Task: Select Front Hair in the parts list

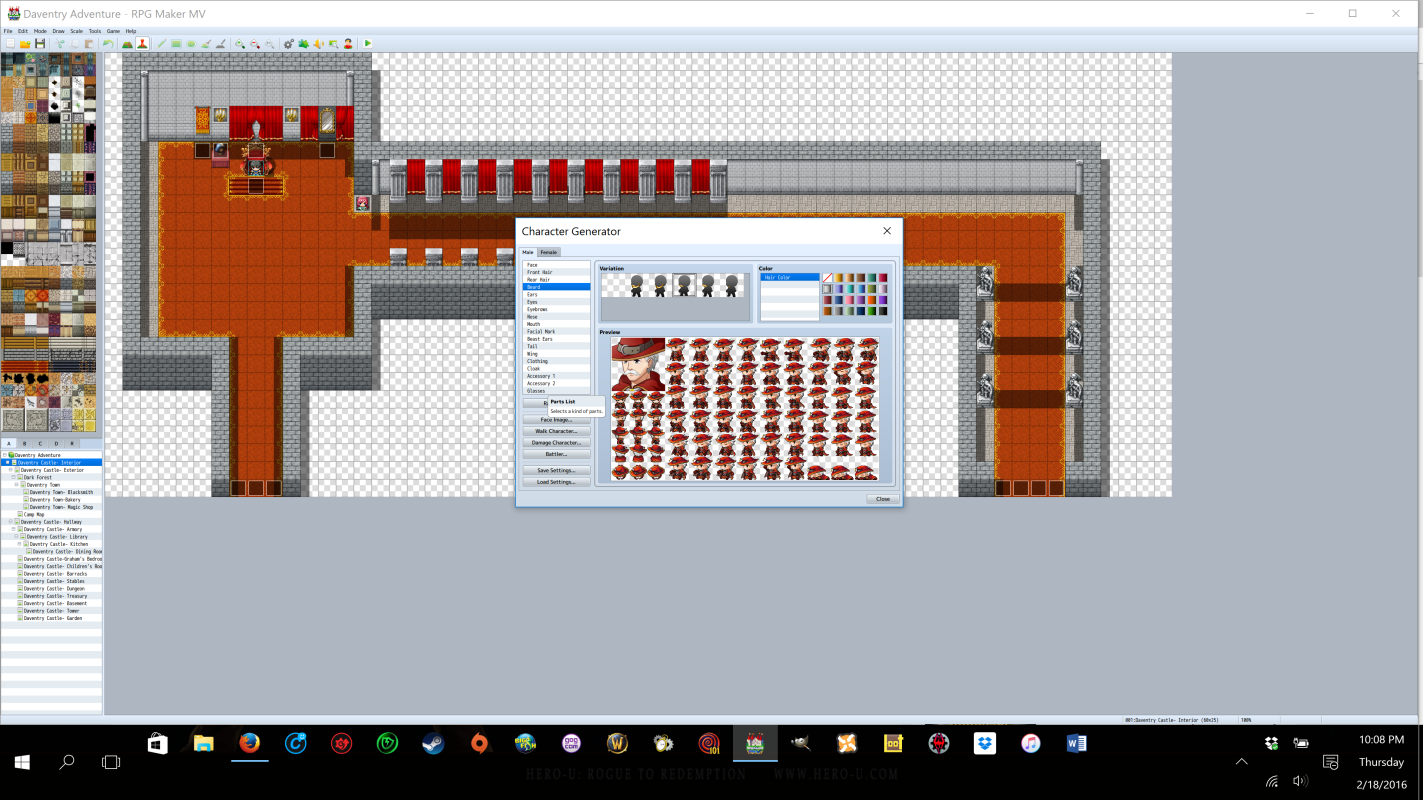Action: tap(556, 272)
